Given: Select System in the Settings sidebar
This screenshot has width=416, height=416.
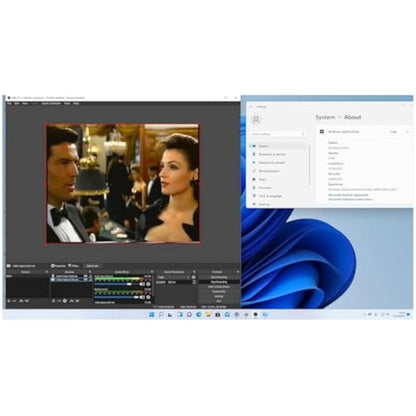Looking at the screenshot, I should pyautogui.click(x=278, y=146).
